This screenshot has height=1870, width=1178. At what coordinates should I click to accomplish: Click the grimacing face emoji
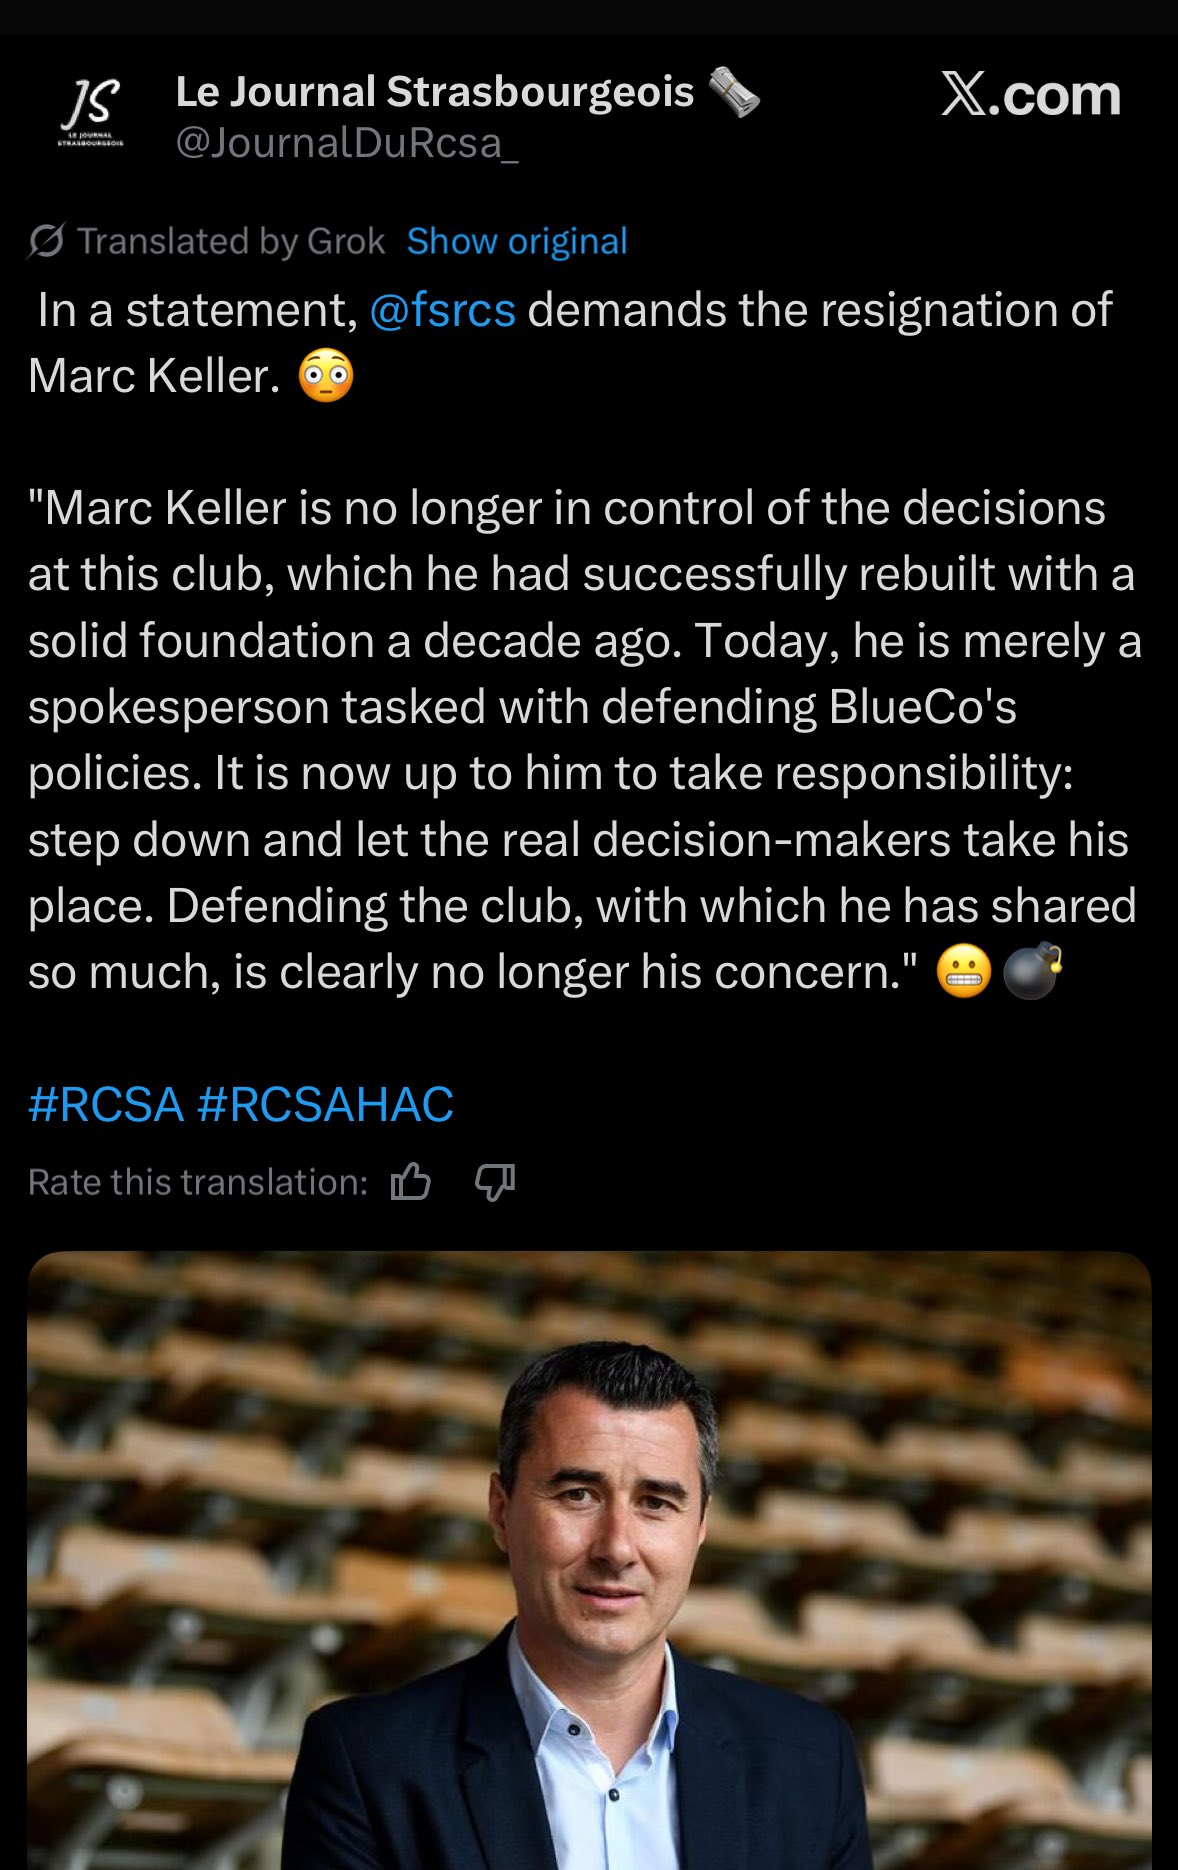point(963,971)
